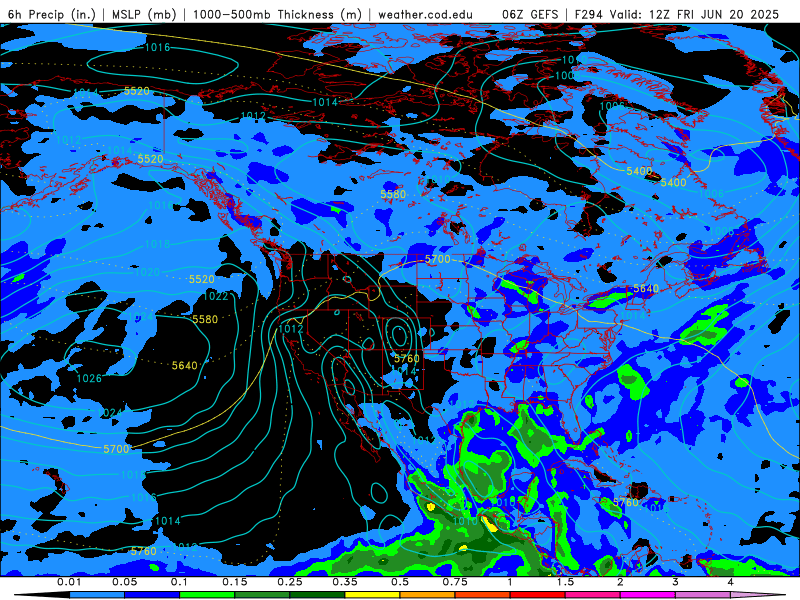Select the dark blue 0.05–0.1 legend swatch
This screenshot has height=600, width=800.
152,595
